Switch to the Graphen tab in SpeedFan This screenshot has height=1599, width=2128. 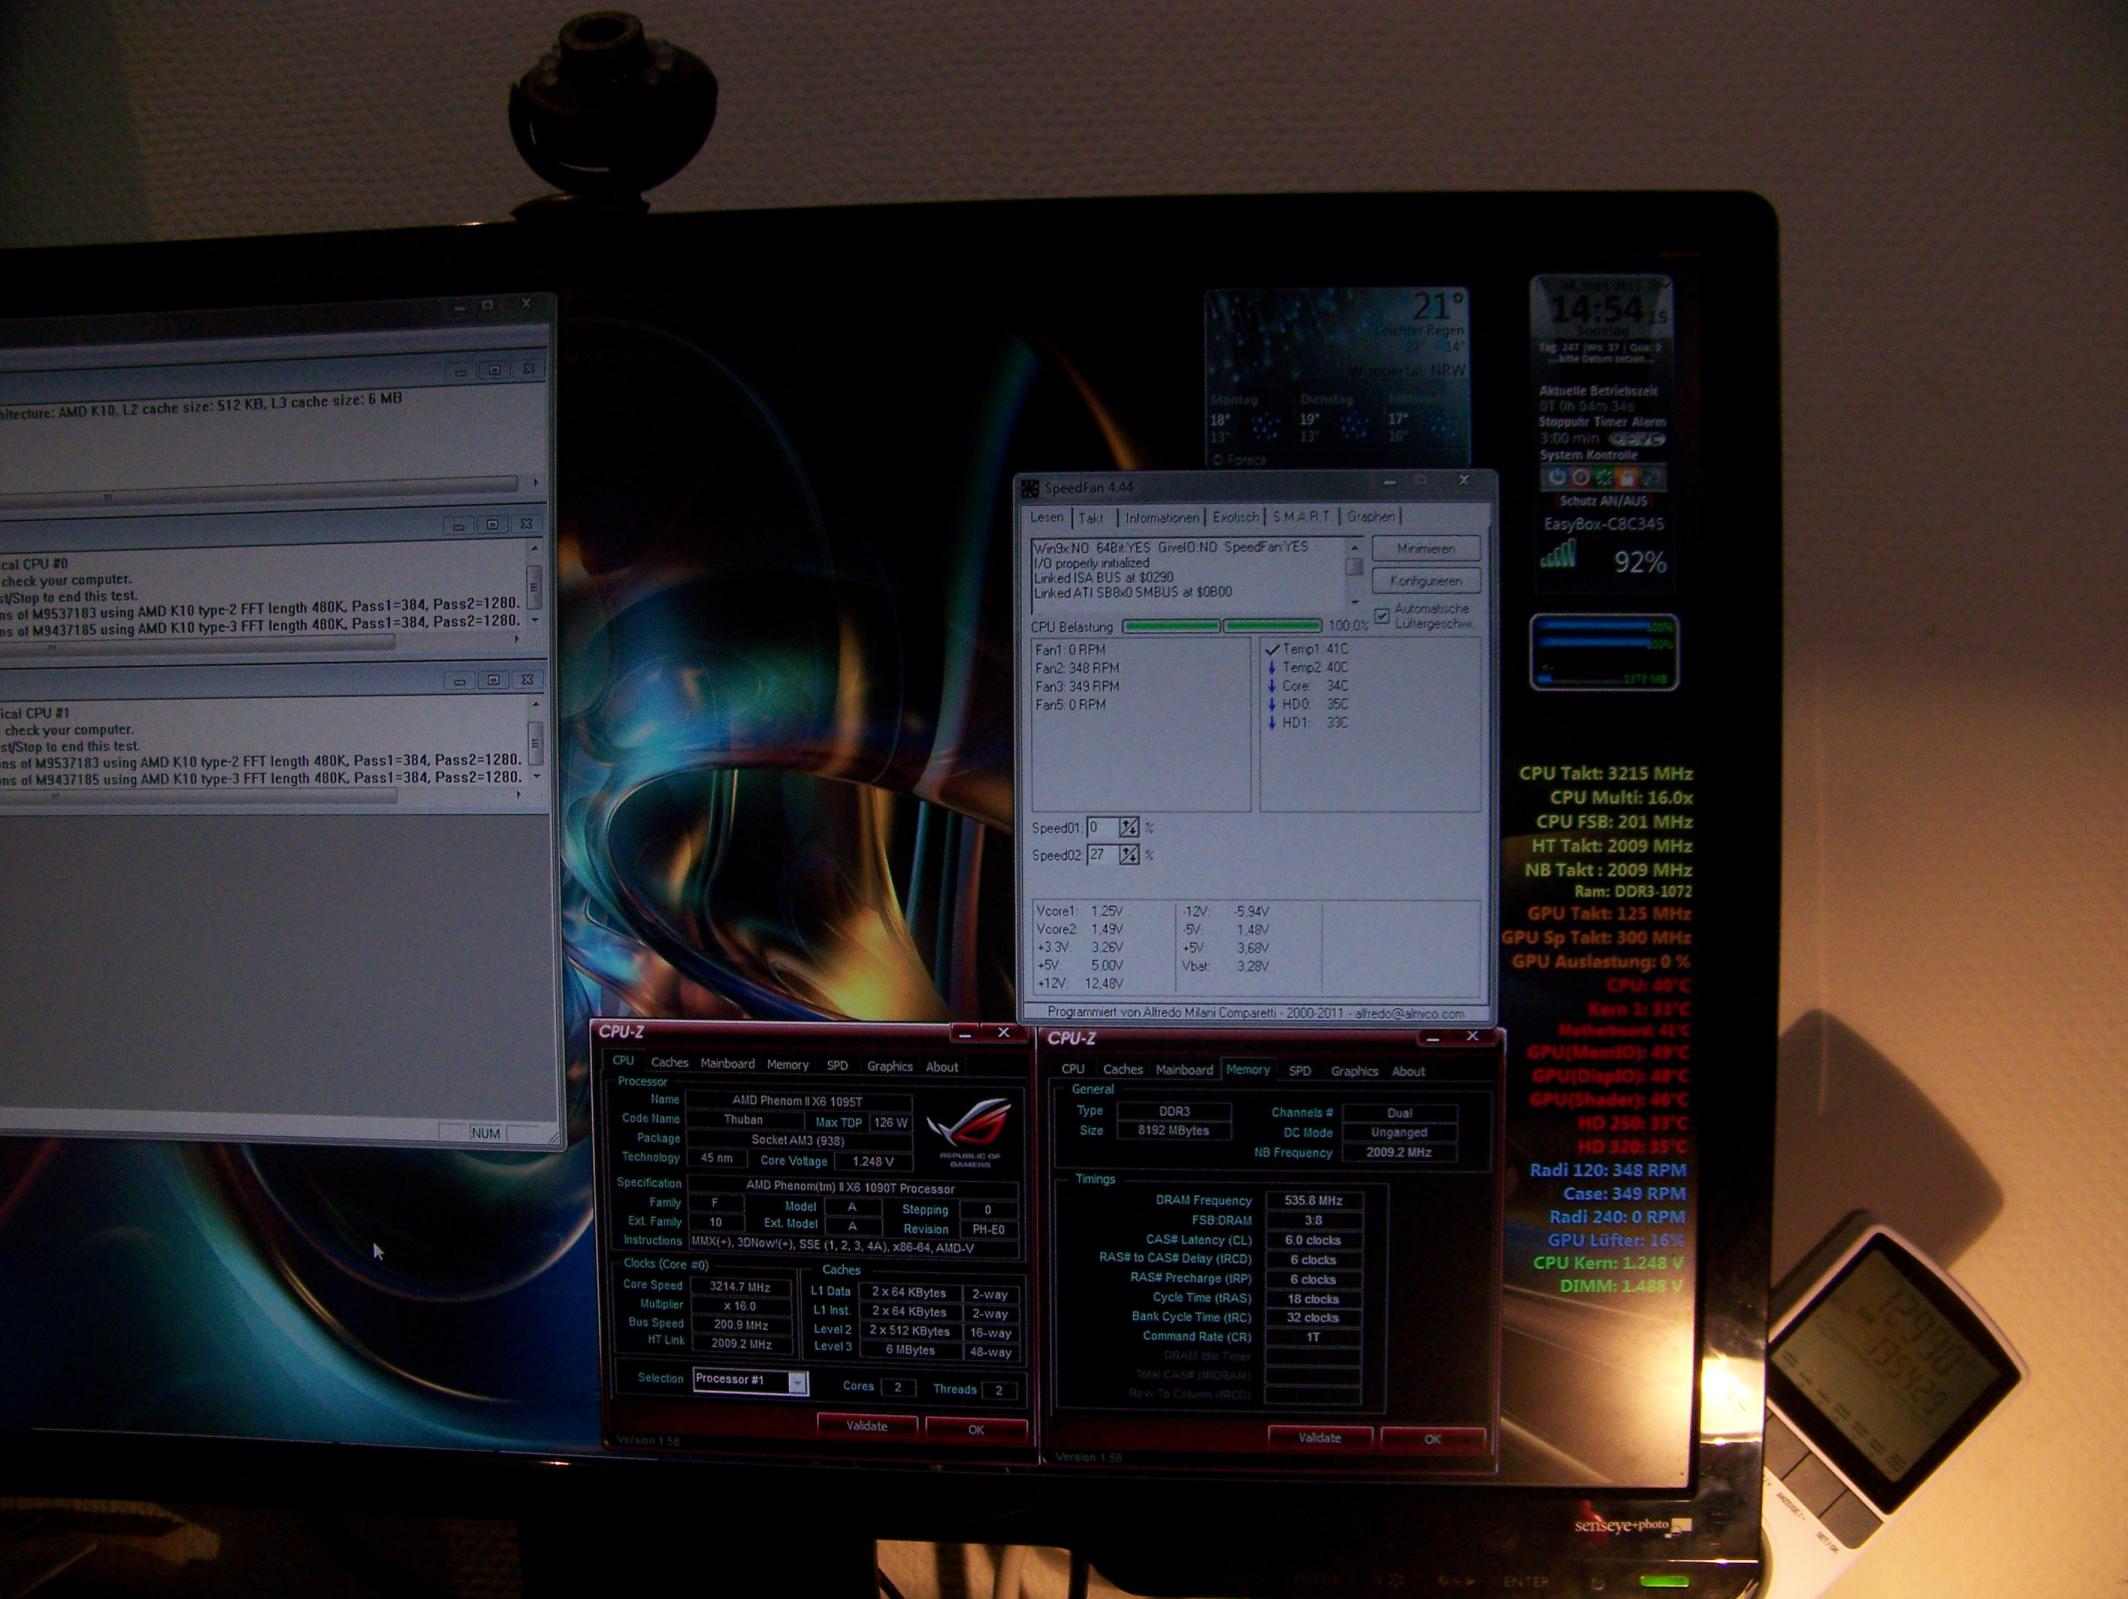[1370, 517]
